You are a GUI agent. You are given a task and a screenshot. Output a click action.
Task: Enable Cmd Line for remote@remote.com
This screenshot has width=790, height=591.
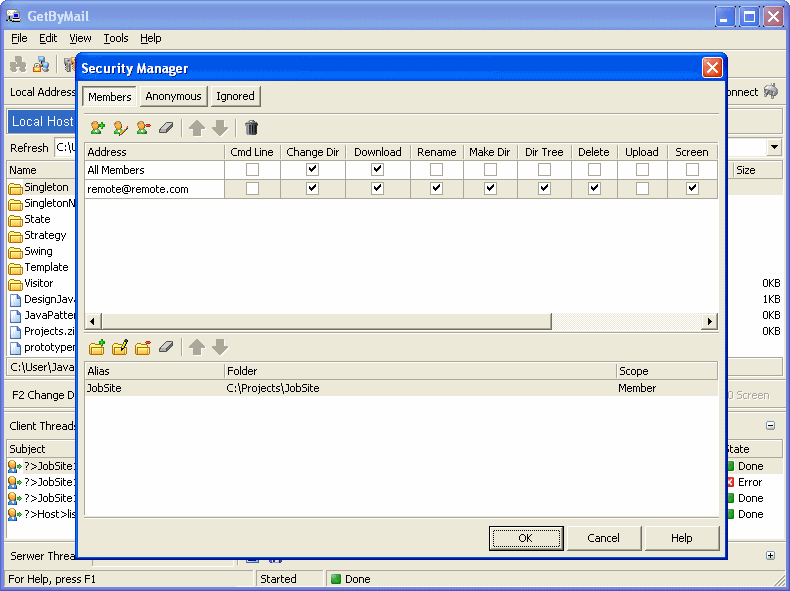click(x=252, y=188)
